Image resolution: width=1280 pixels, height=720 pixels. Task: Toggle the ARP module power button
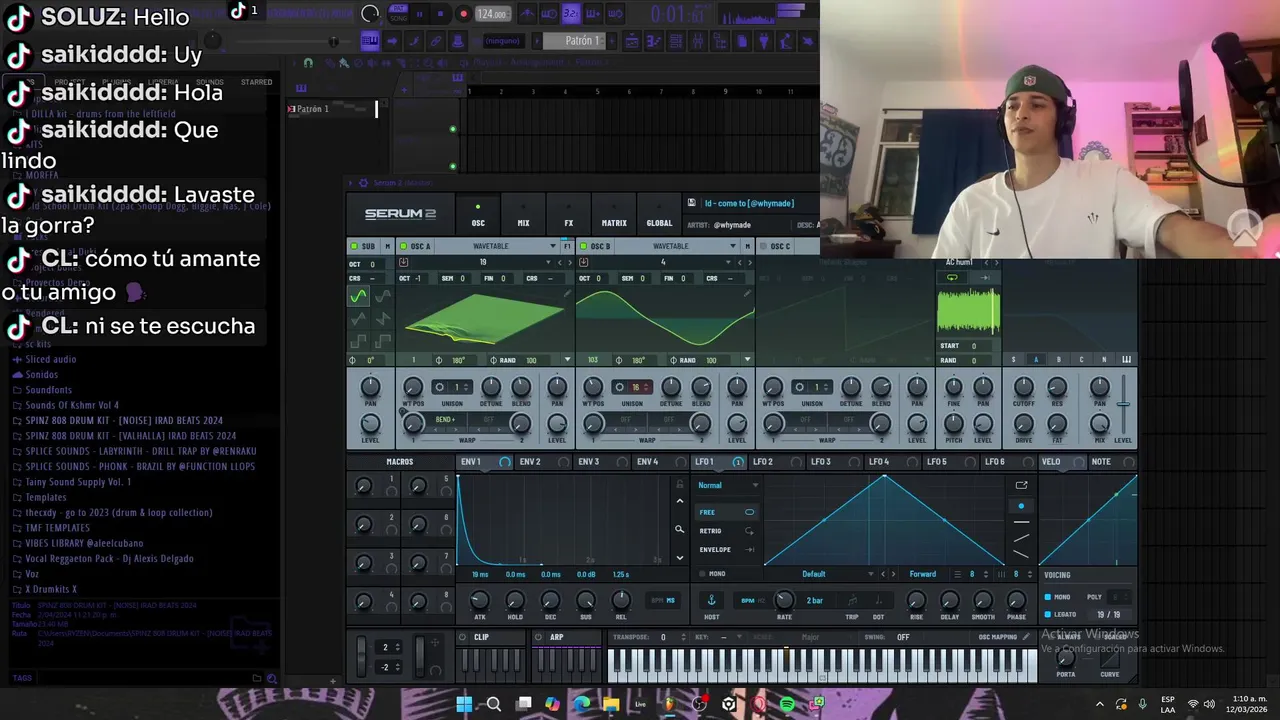539,637
